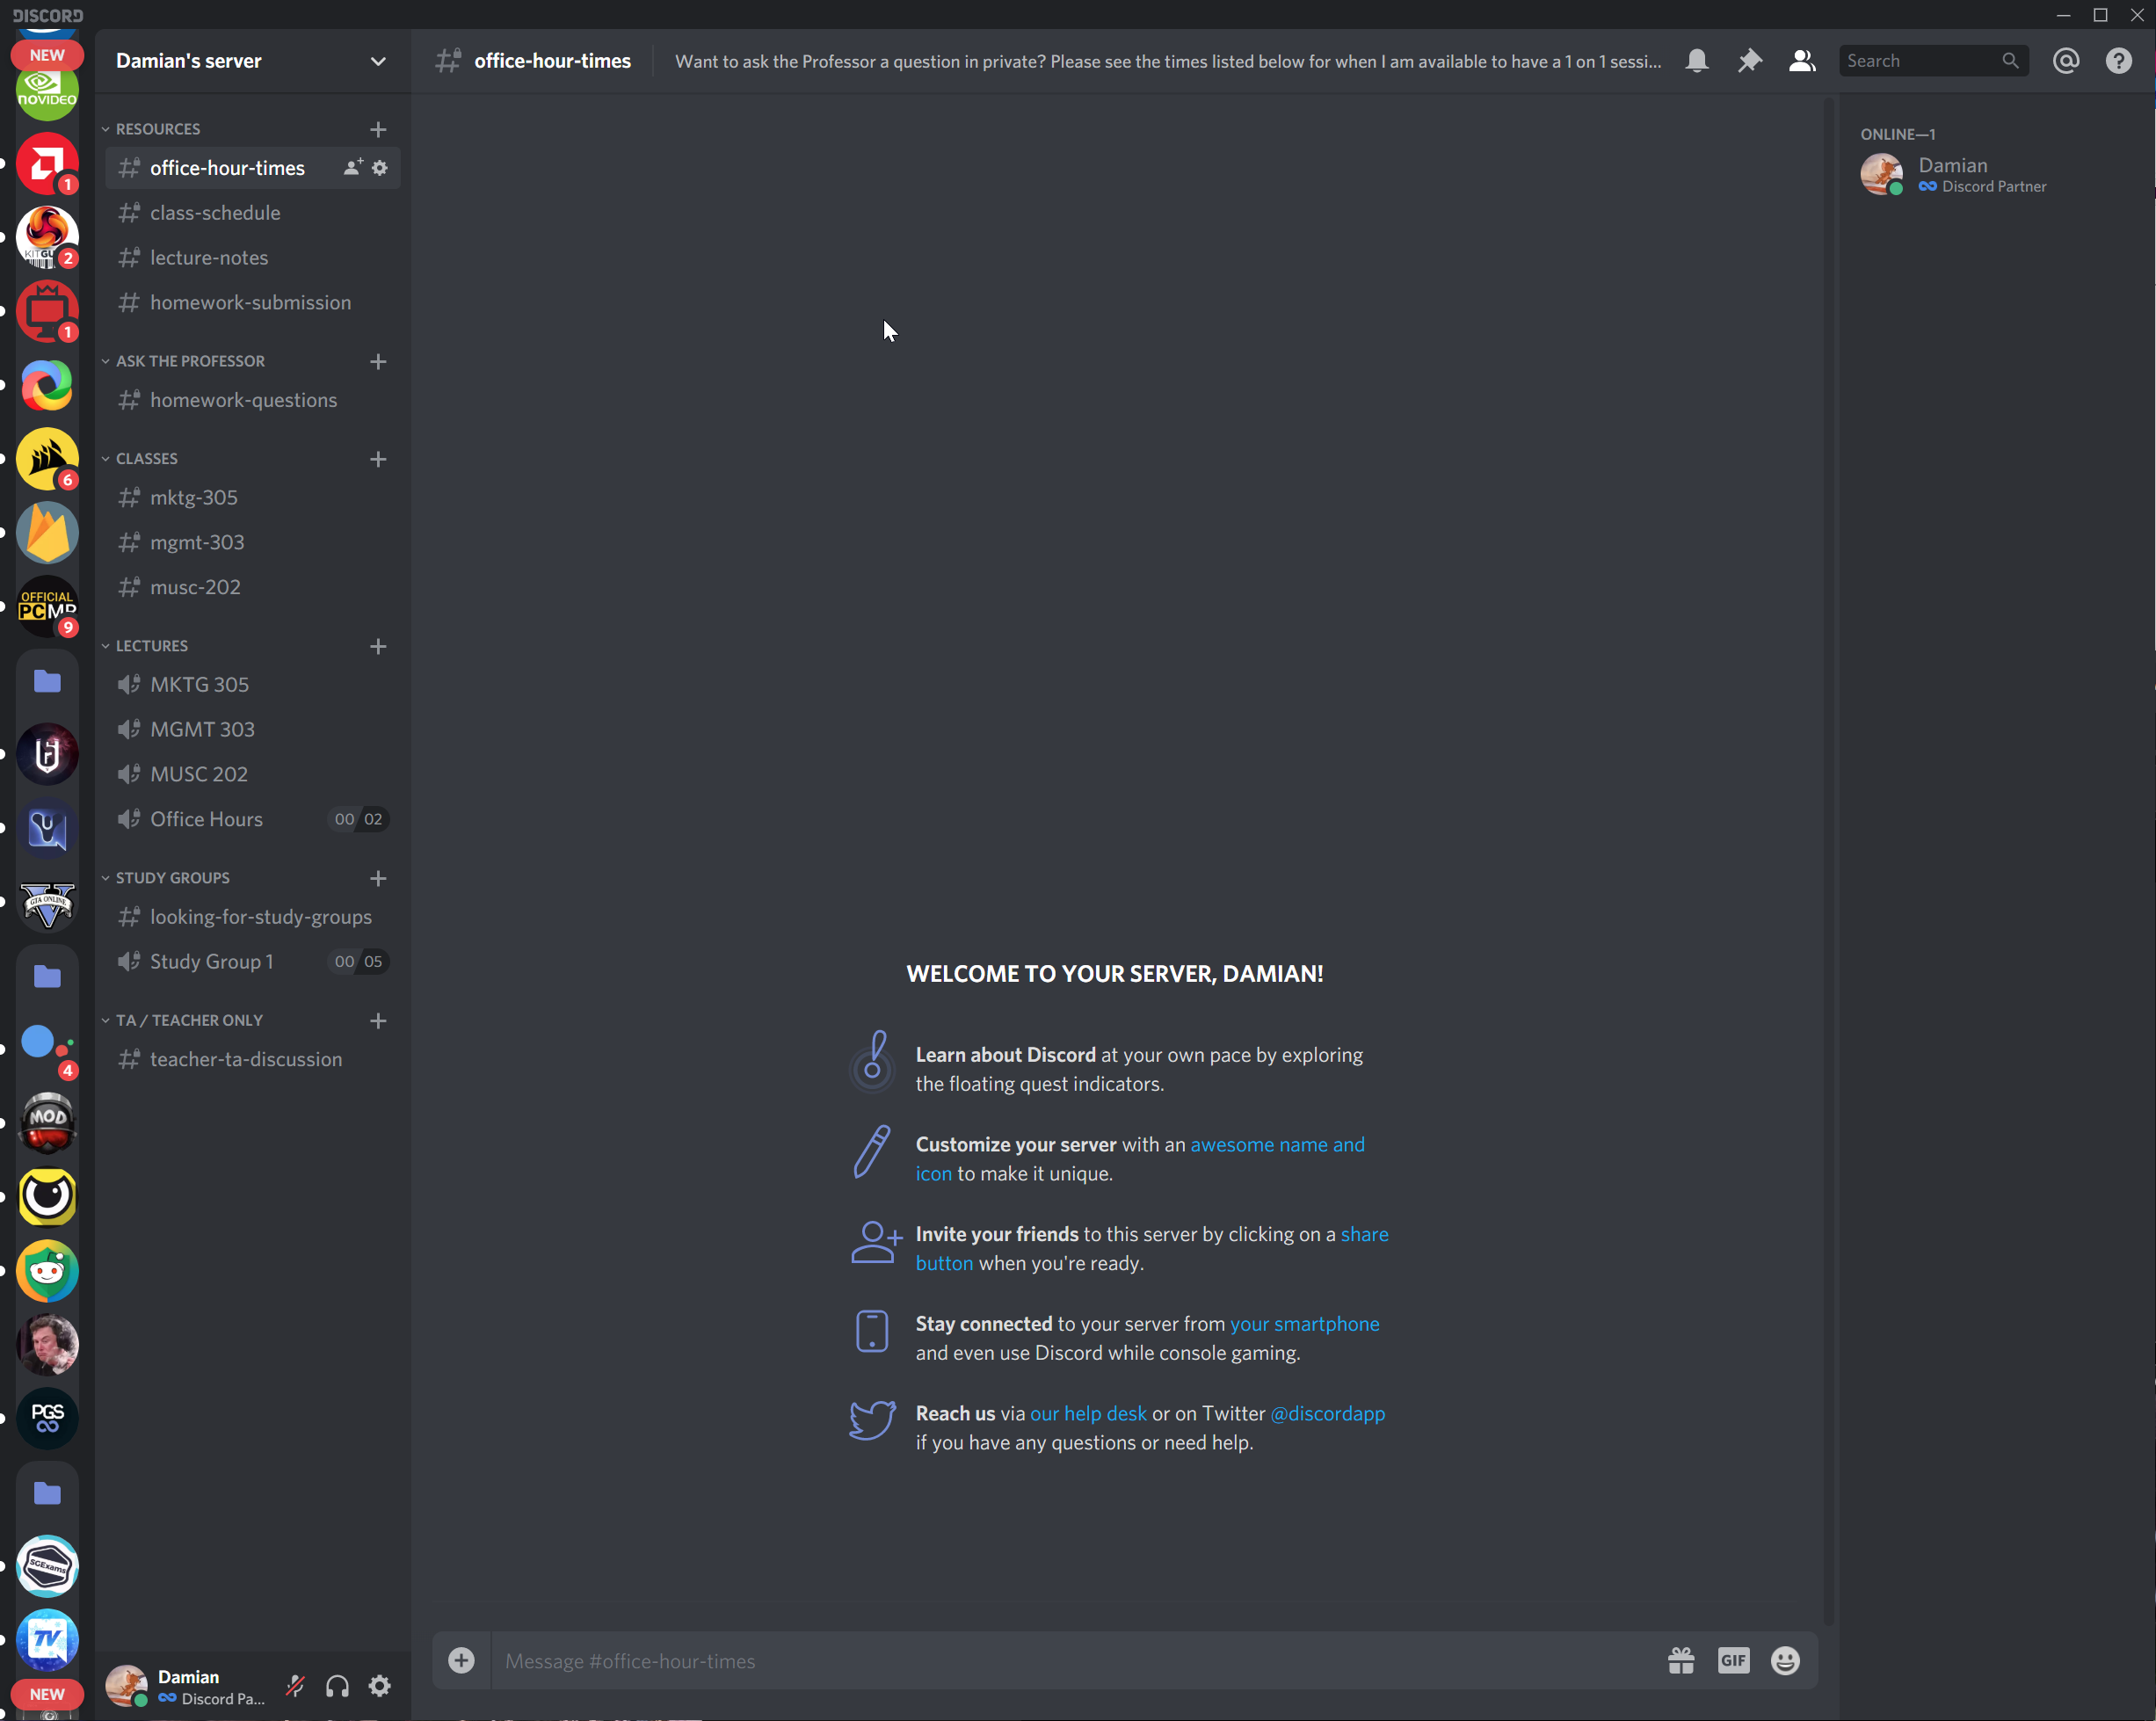Image resolution: width=2156 pixels, height=1721 pixels.
Task: Collapse the STUDY GROUPS category
Action: point(171,877)
